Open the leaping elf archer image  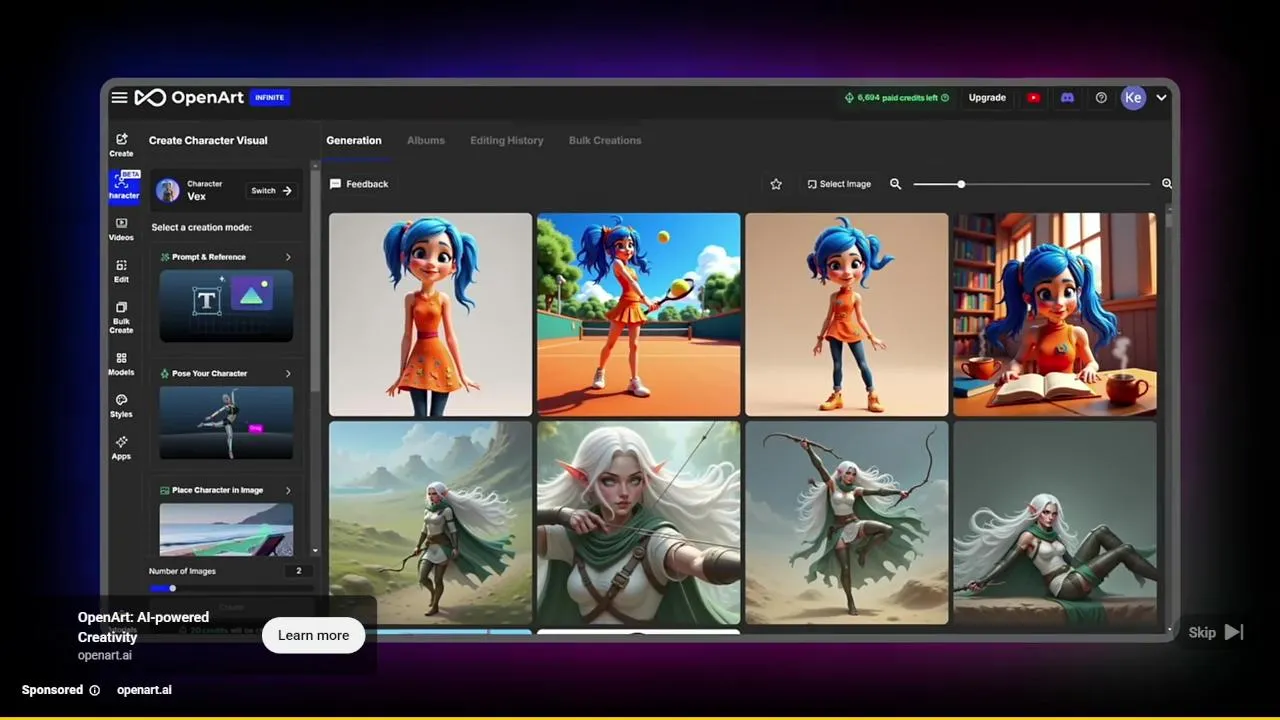click(x=846, y=523)
